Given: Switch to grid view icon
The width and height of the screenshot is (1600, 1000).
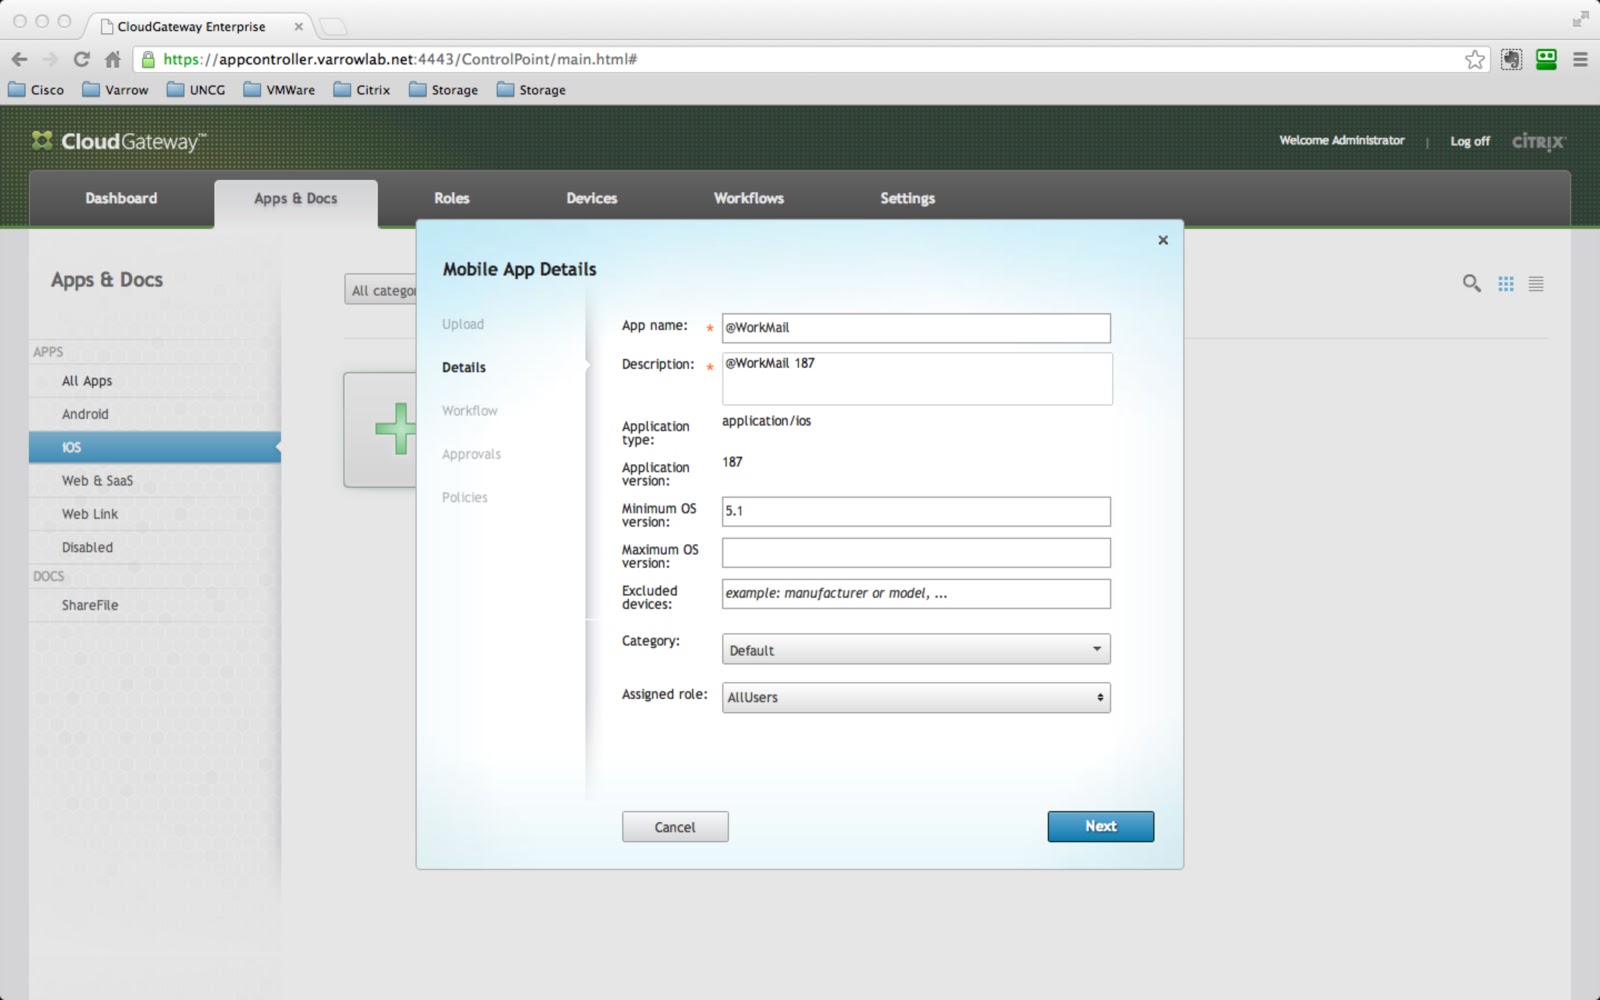Looking at the screenshot, I should (x=1506, y=284).
